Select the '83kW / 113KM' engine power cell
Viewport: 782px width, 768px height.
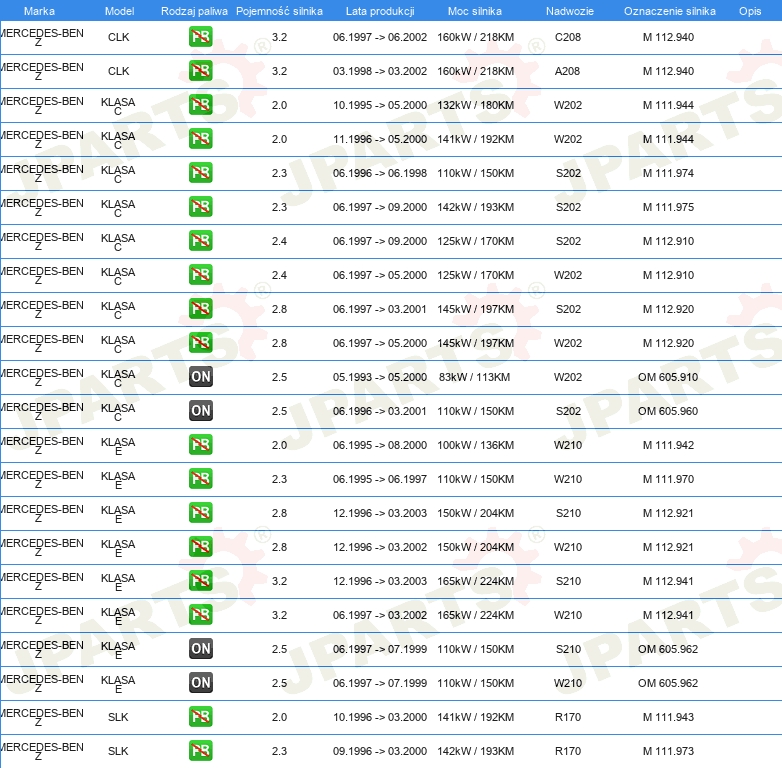pos(474,377)
